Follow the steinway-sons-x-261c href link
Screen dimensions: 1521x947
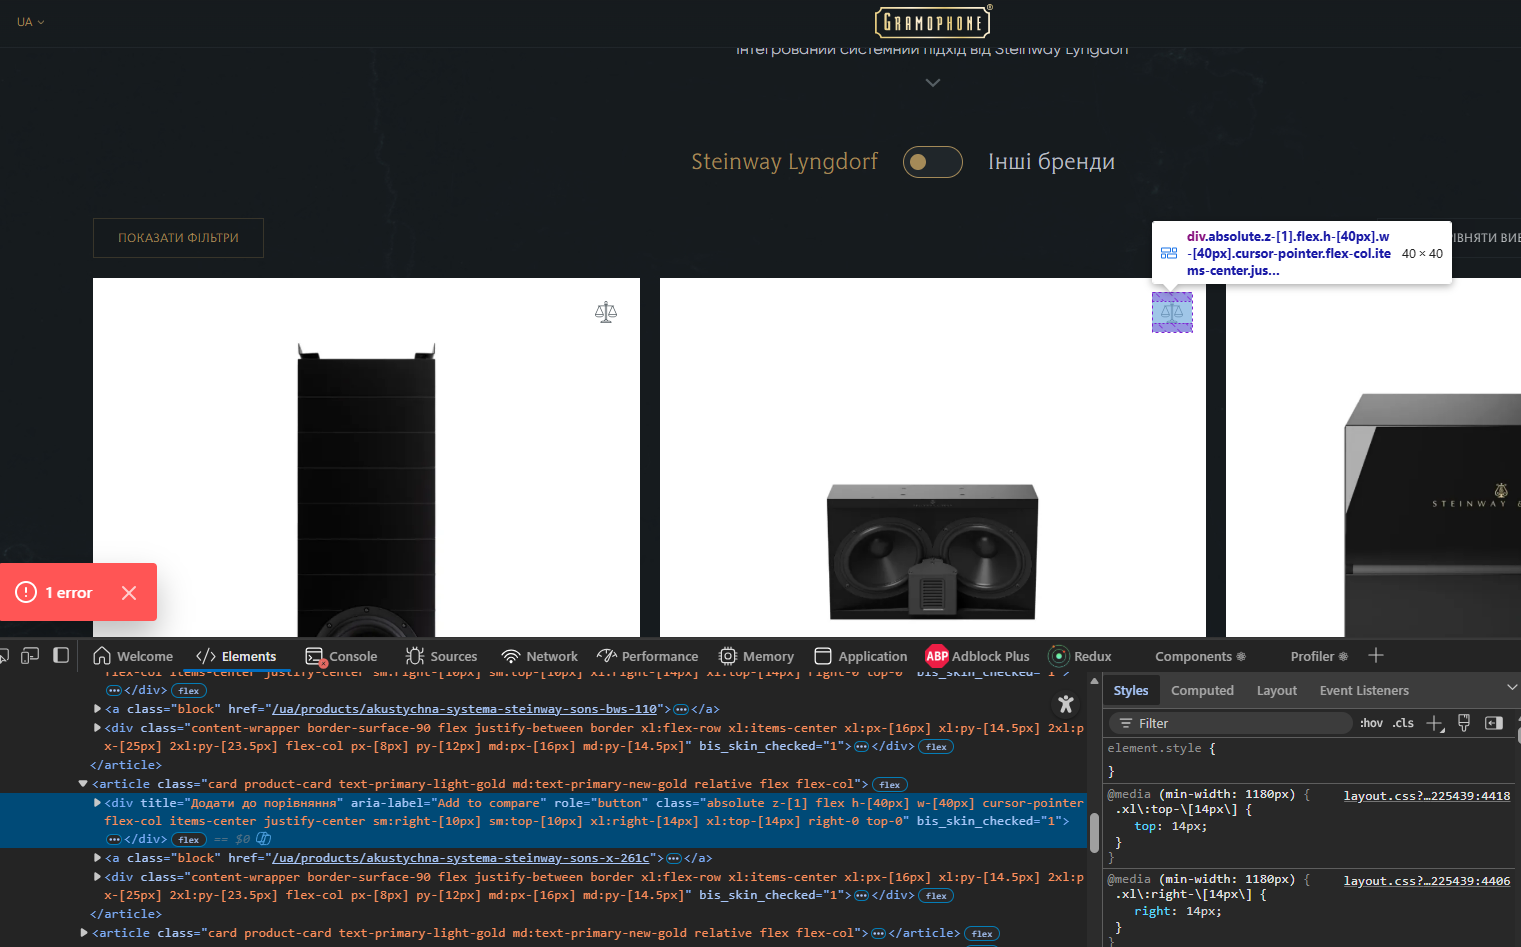click(461, 858)
